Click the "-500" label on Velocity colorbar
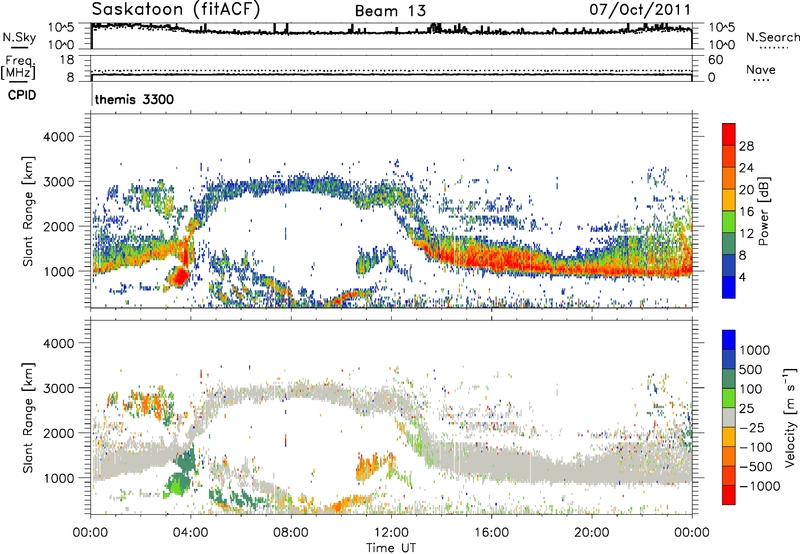 pos(755,466)
